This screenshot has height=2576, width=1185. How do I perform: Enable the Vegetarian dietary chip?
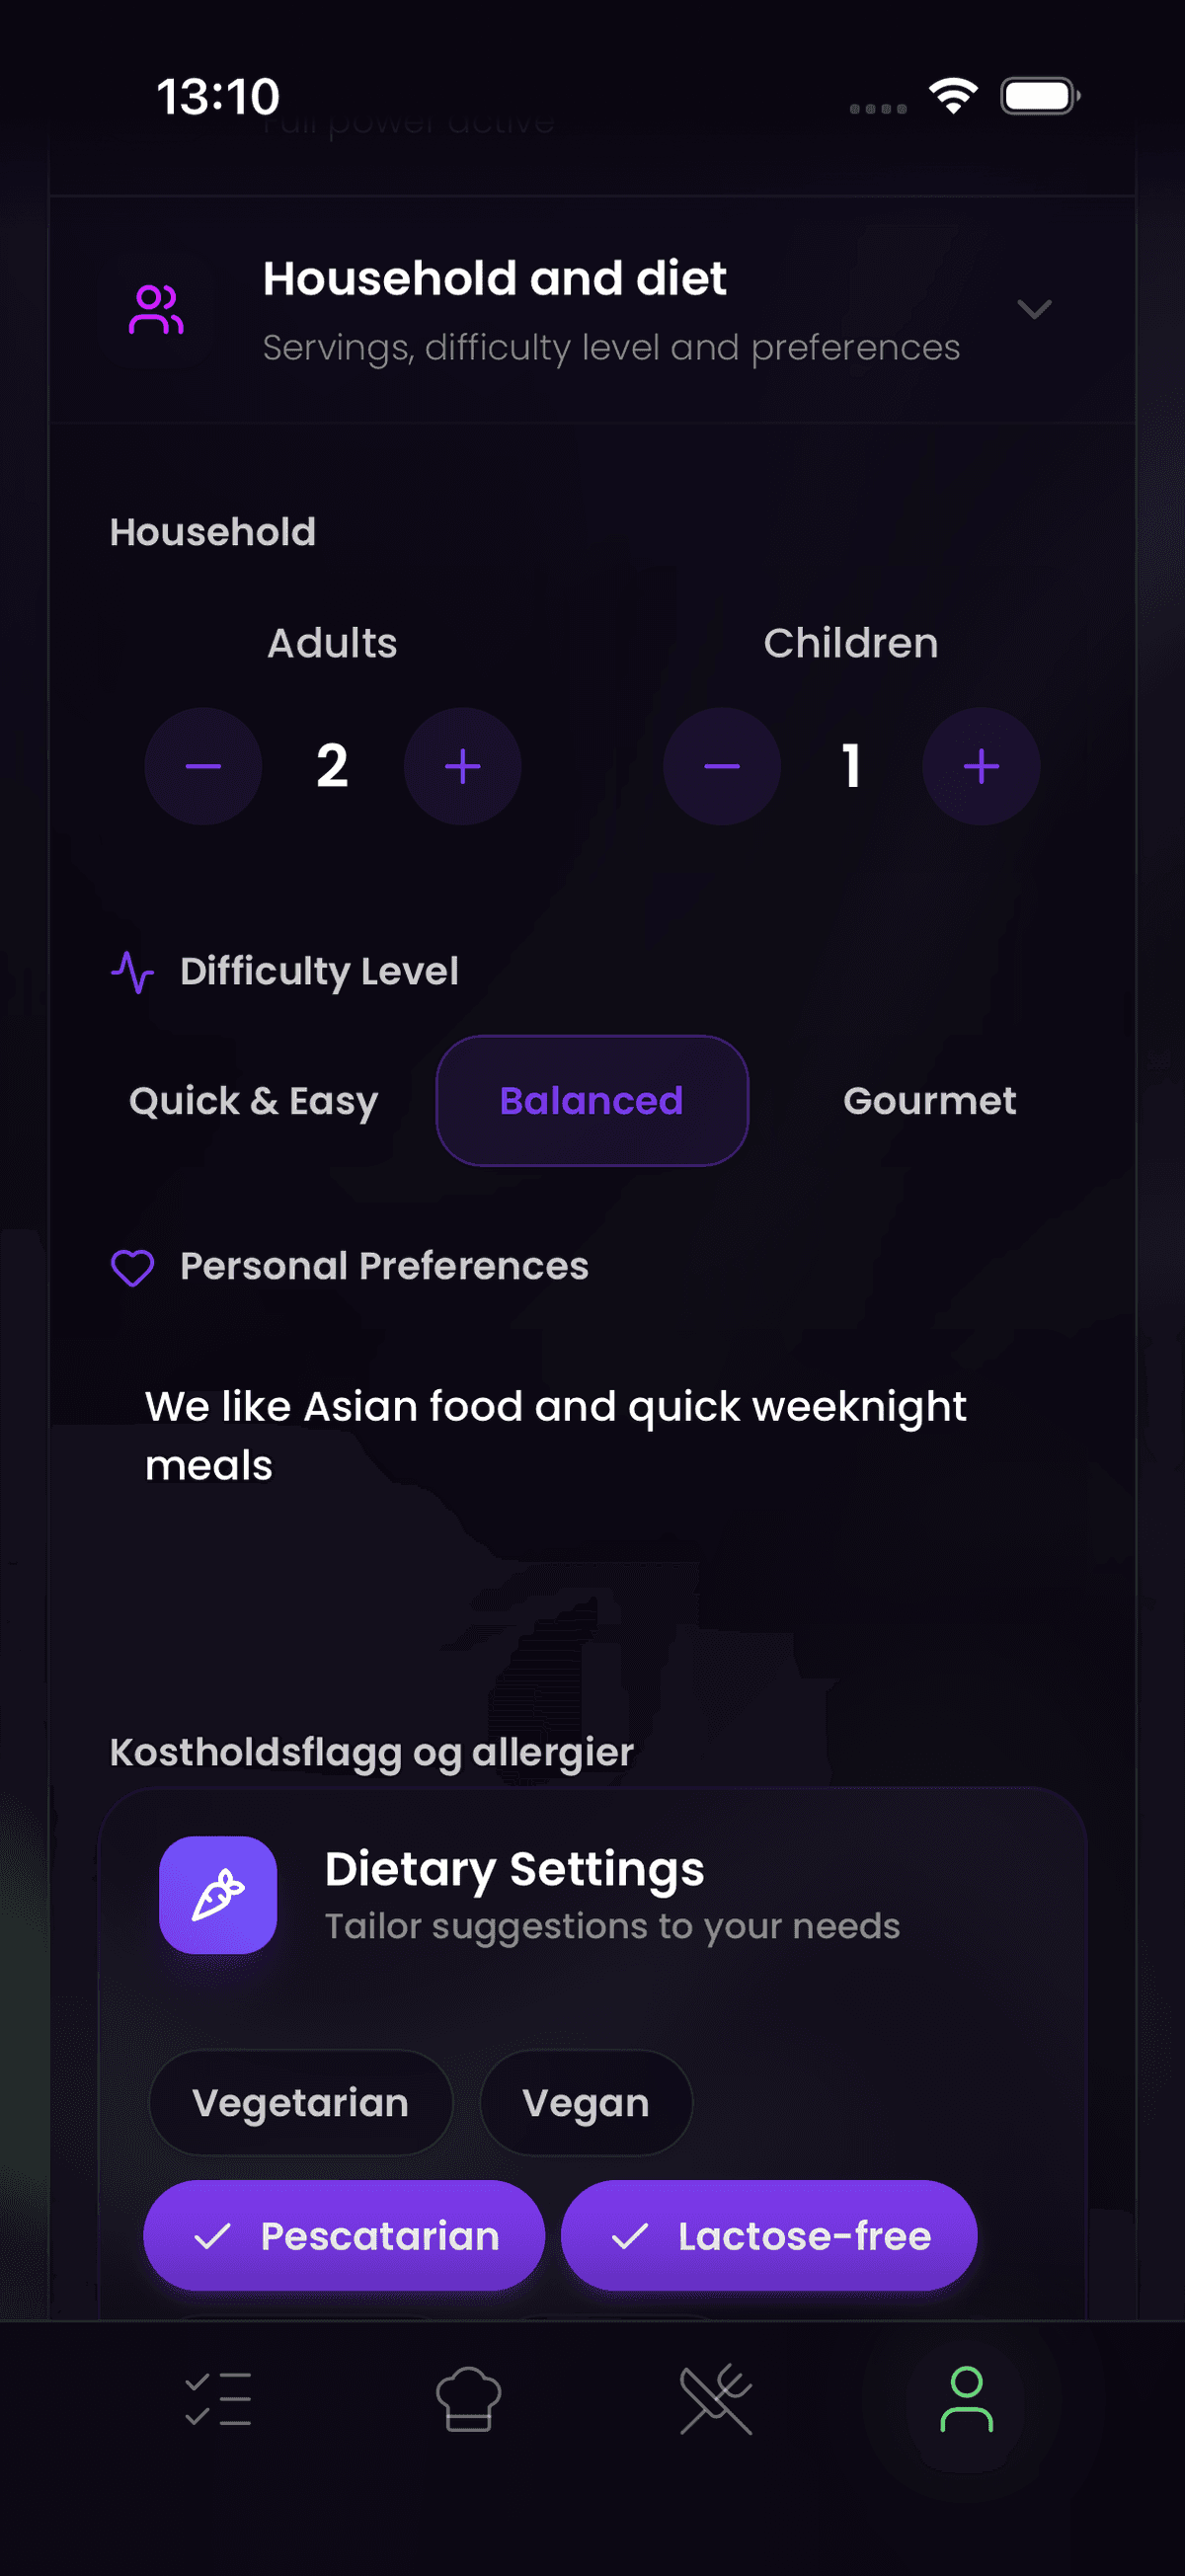point(300,2102)
